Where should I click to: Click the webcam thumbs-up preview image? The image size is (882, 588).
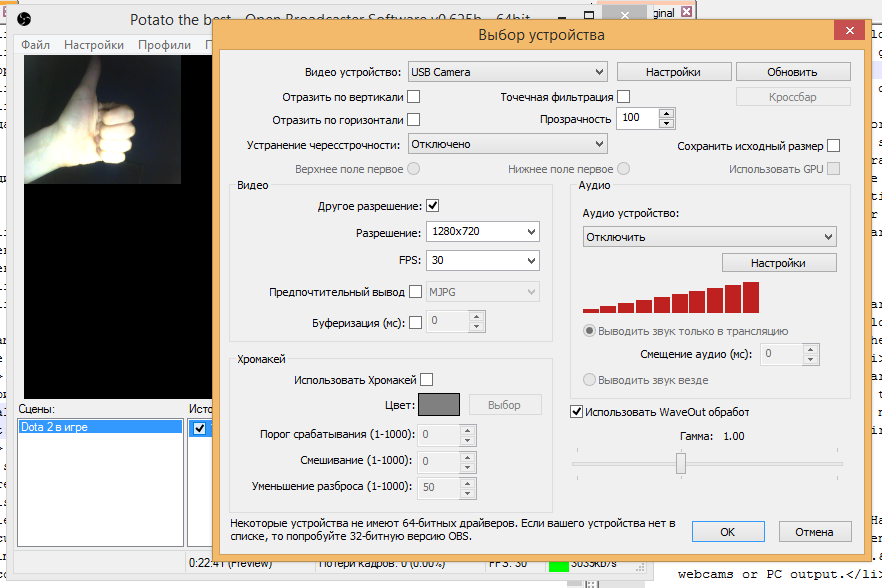coord(102,120)
